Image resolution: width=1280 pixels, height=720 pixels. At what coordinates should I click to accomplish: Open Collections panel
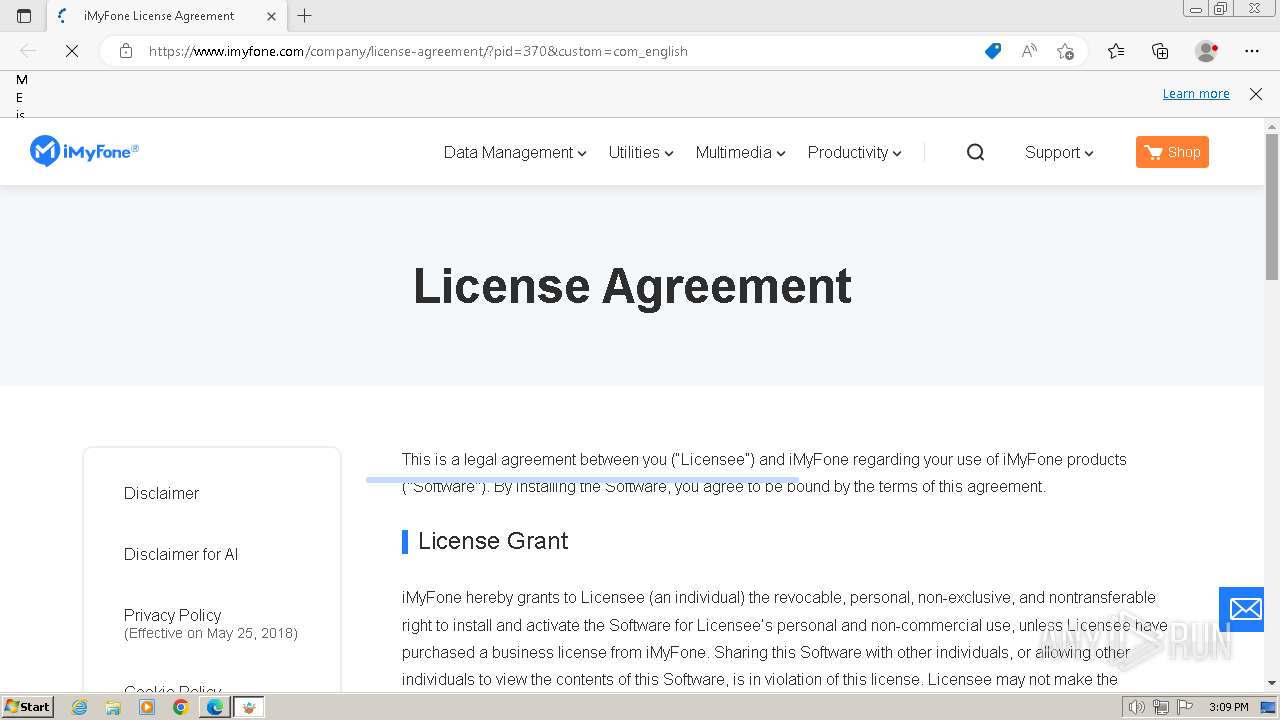(1160, 51)
